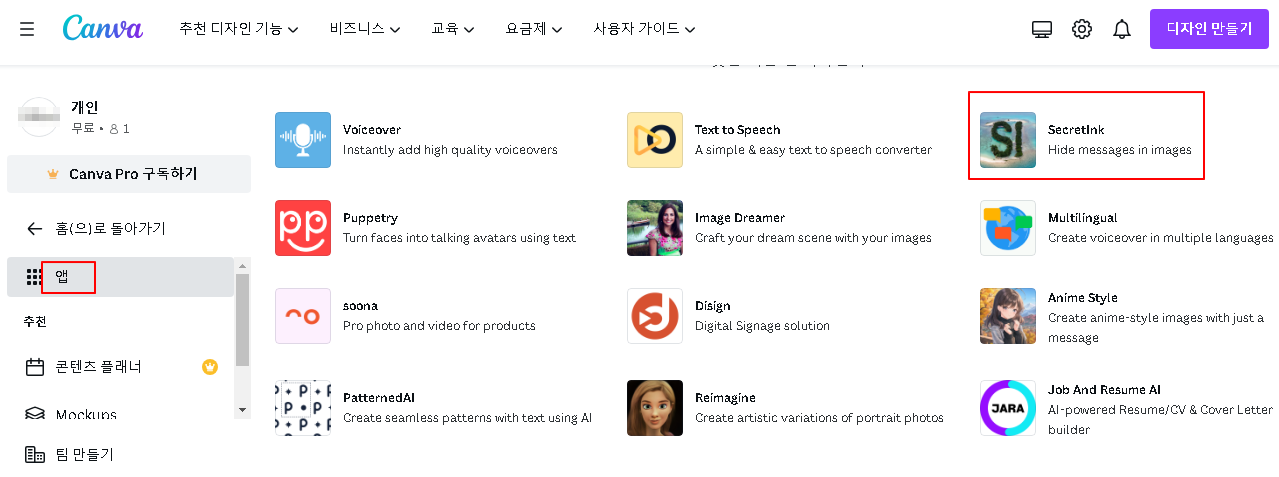Open the hamburger menu icon
The image size is (1279, 477).
coord(27,29)
